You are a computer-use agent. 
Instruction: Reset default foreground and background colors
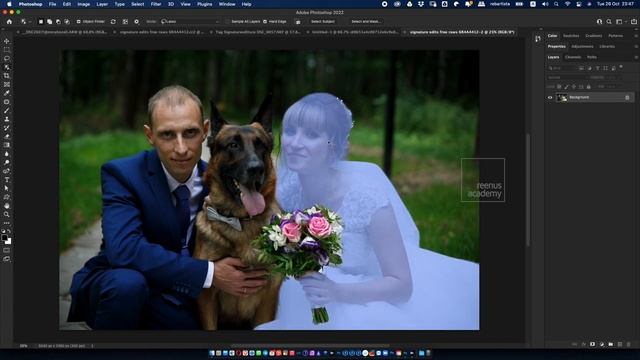(x=4, y=231)
